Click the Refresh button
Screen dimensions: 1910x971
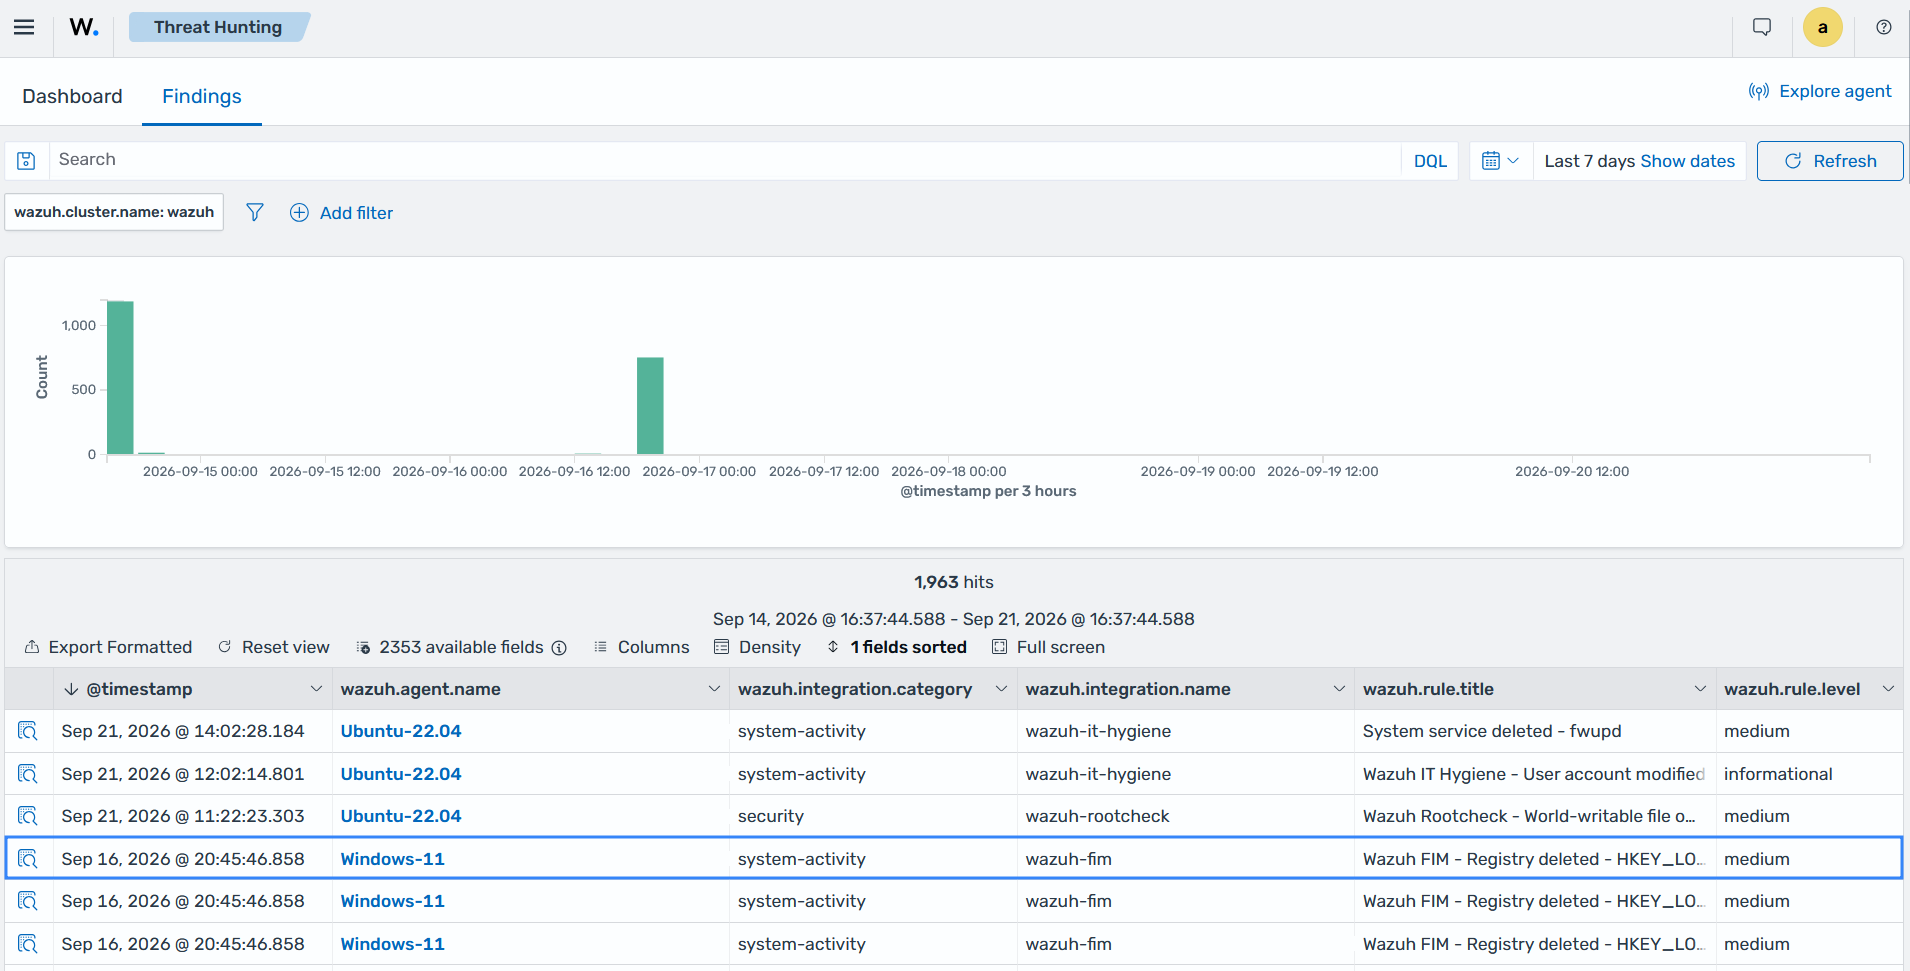[x=1830, y=161]
